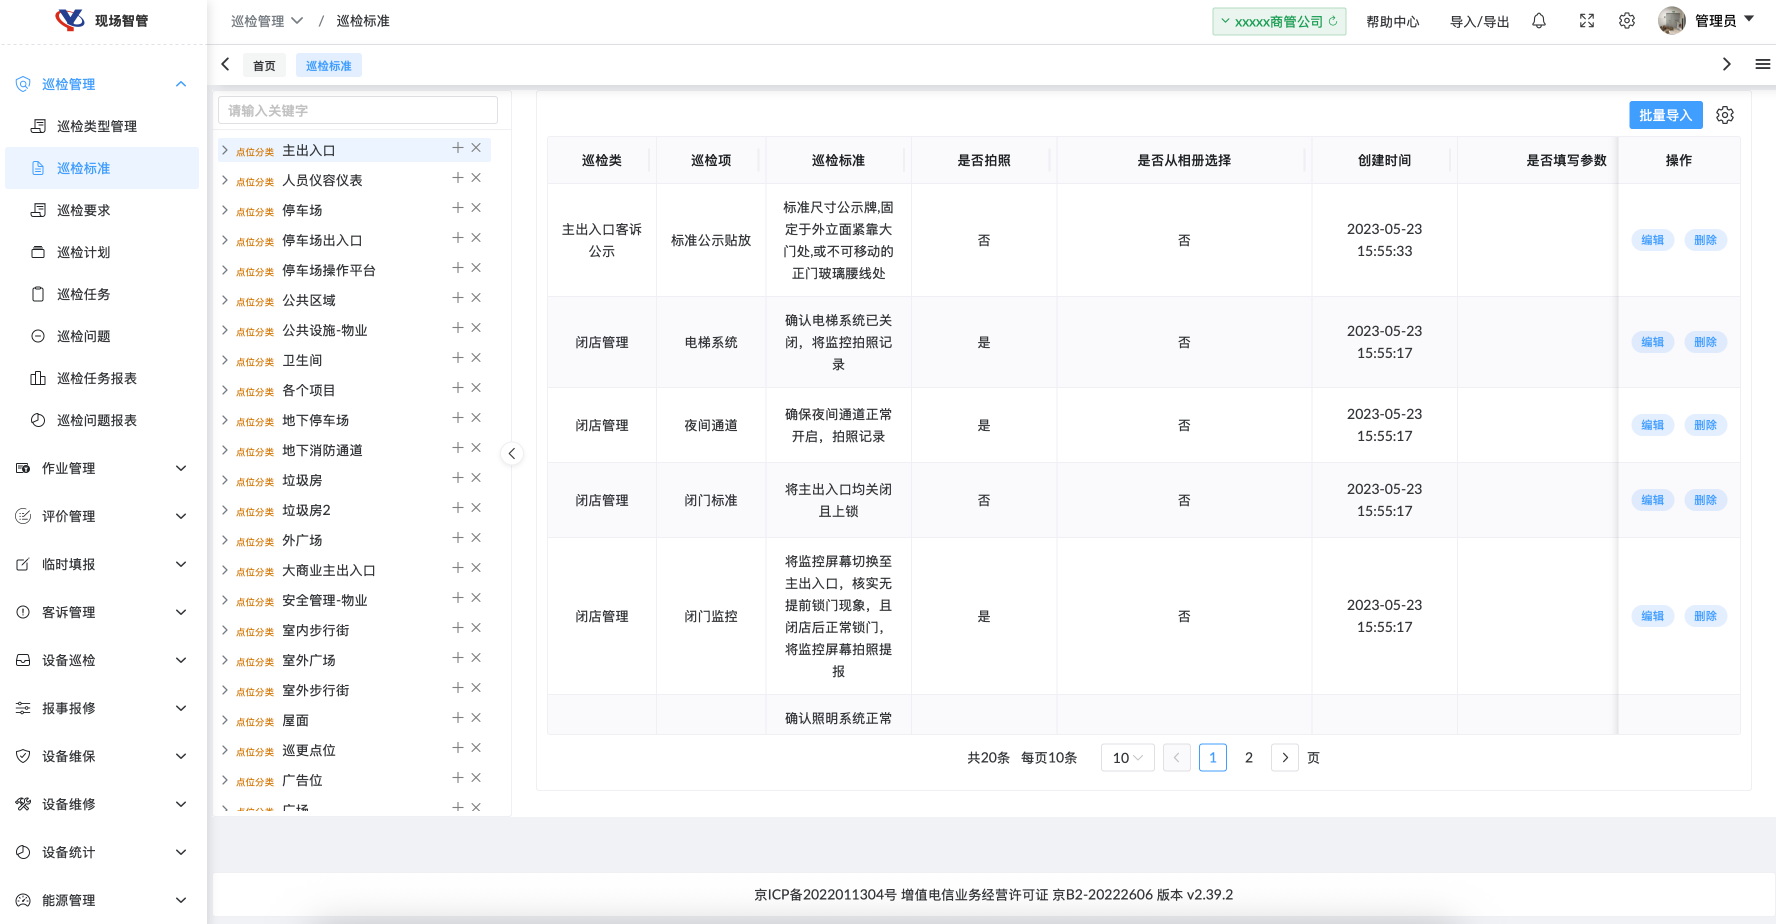Viewport: 1776px width, 924px height.
Task: Click the keyword search input field
Action: [357, 111]
